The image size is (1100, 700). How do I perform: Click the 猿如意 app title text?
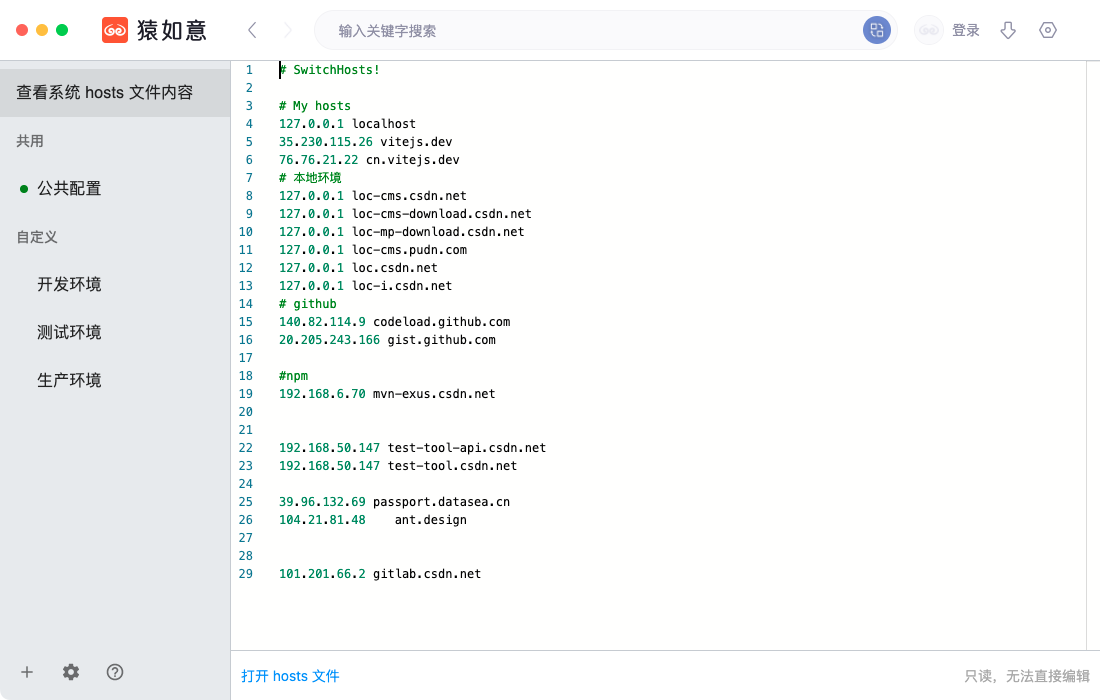172,30
